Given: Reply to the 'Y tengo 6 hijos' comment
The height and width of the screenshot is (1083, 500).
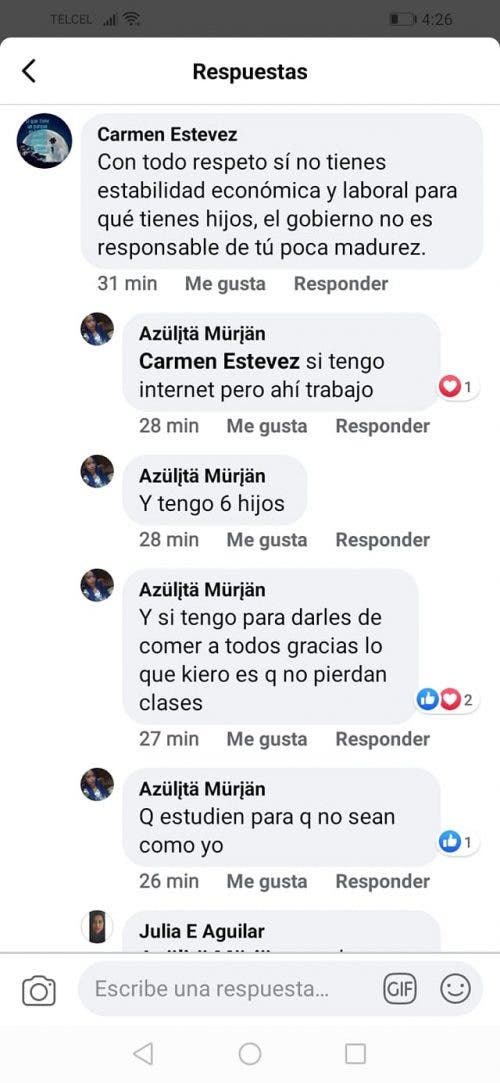Looking at the screenshot, I should pos(383,539).
